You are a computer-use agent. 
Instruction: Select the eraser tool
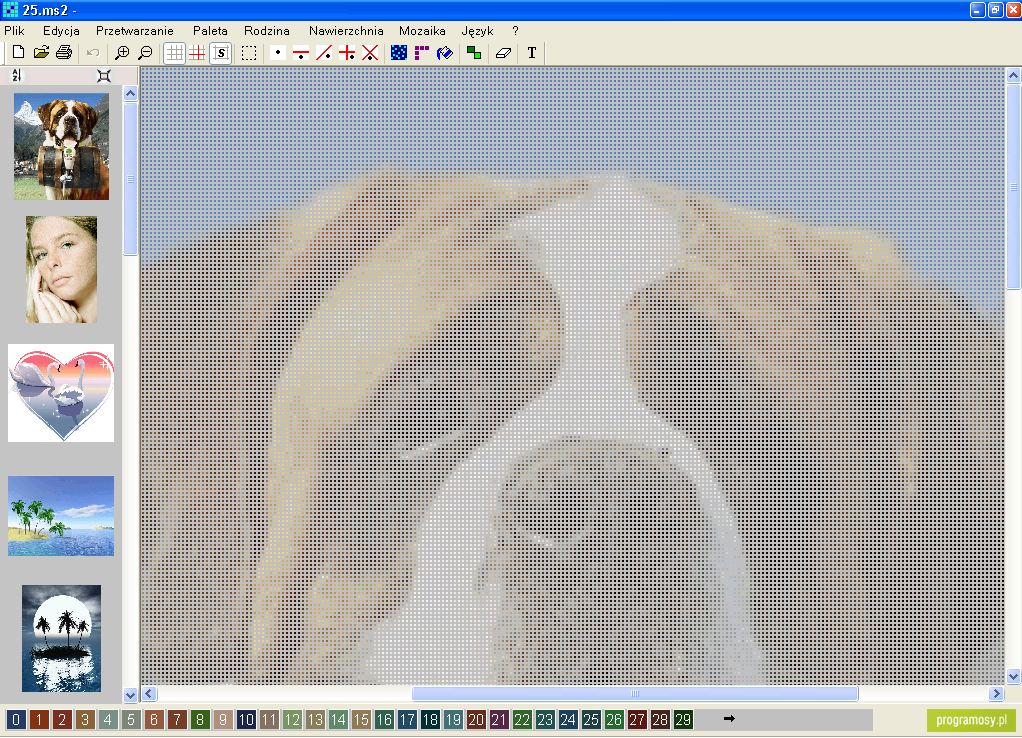click(x=503, y=53)
